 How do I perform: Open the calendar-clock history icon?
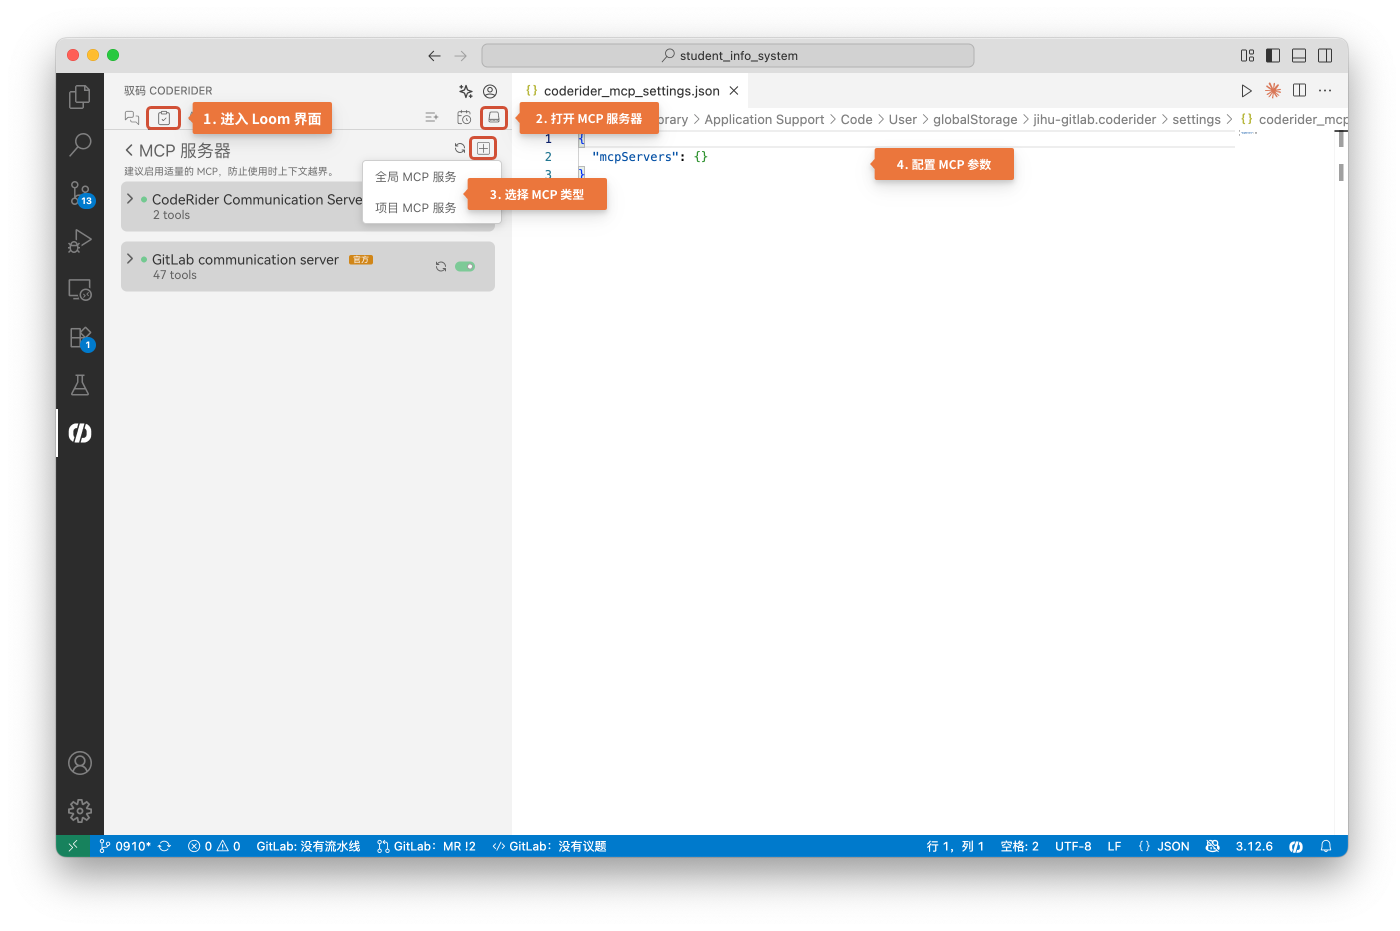[x=464, y=118]
